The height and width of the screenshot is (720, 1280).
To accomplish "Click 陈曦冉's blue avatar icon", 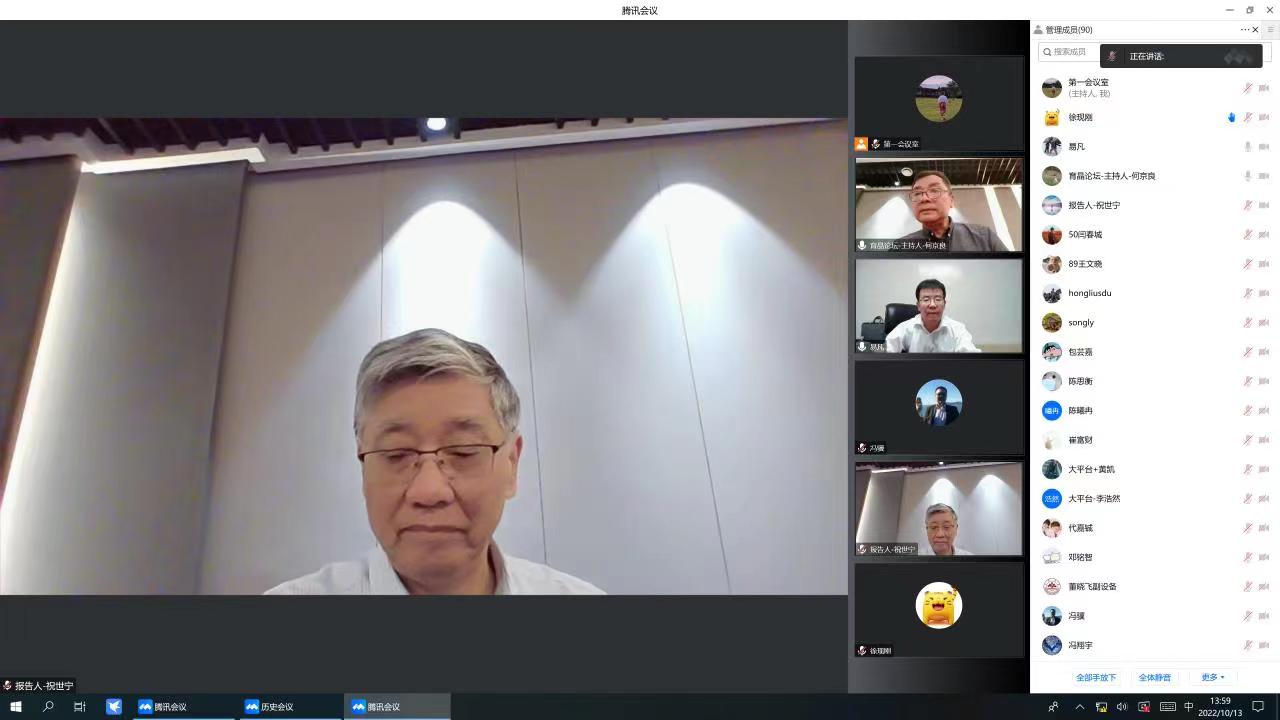I will [x=1051, y=411].
